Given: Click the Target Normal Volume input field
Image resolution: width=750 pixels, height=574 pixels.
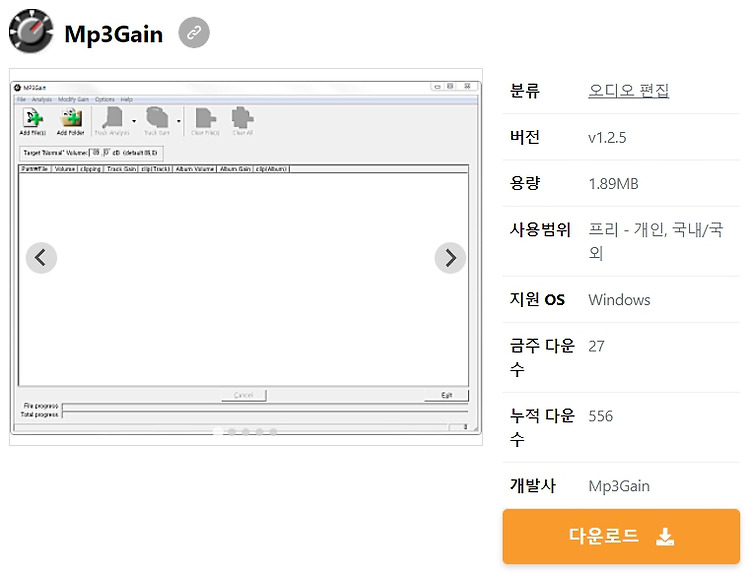Looking at the screenshot, I should coord(100,153).
